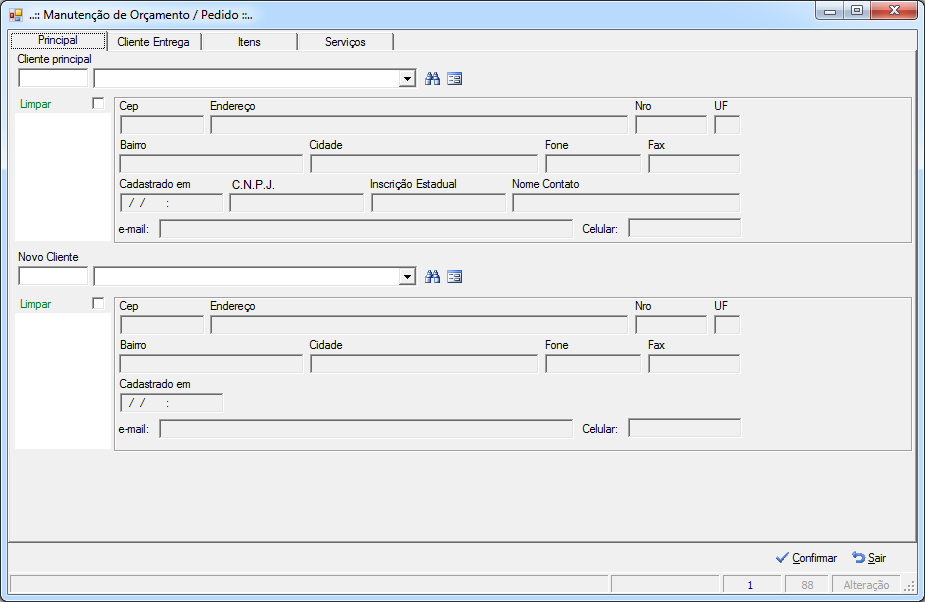This screenshot has height=602, width=925.
Task: Focus the Cliente principal code input field
Action: click(53, 78)
